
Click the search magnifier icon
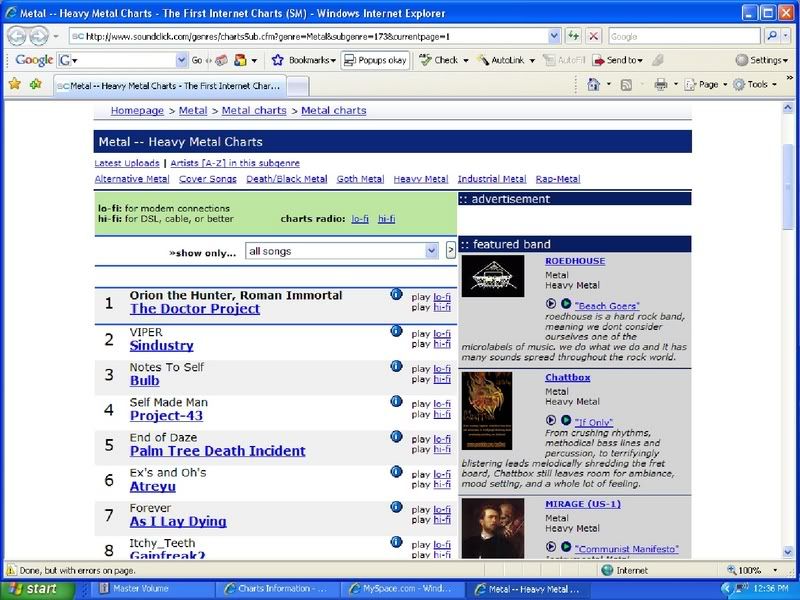click(772, 36)
